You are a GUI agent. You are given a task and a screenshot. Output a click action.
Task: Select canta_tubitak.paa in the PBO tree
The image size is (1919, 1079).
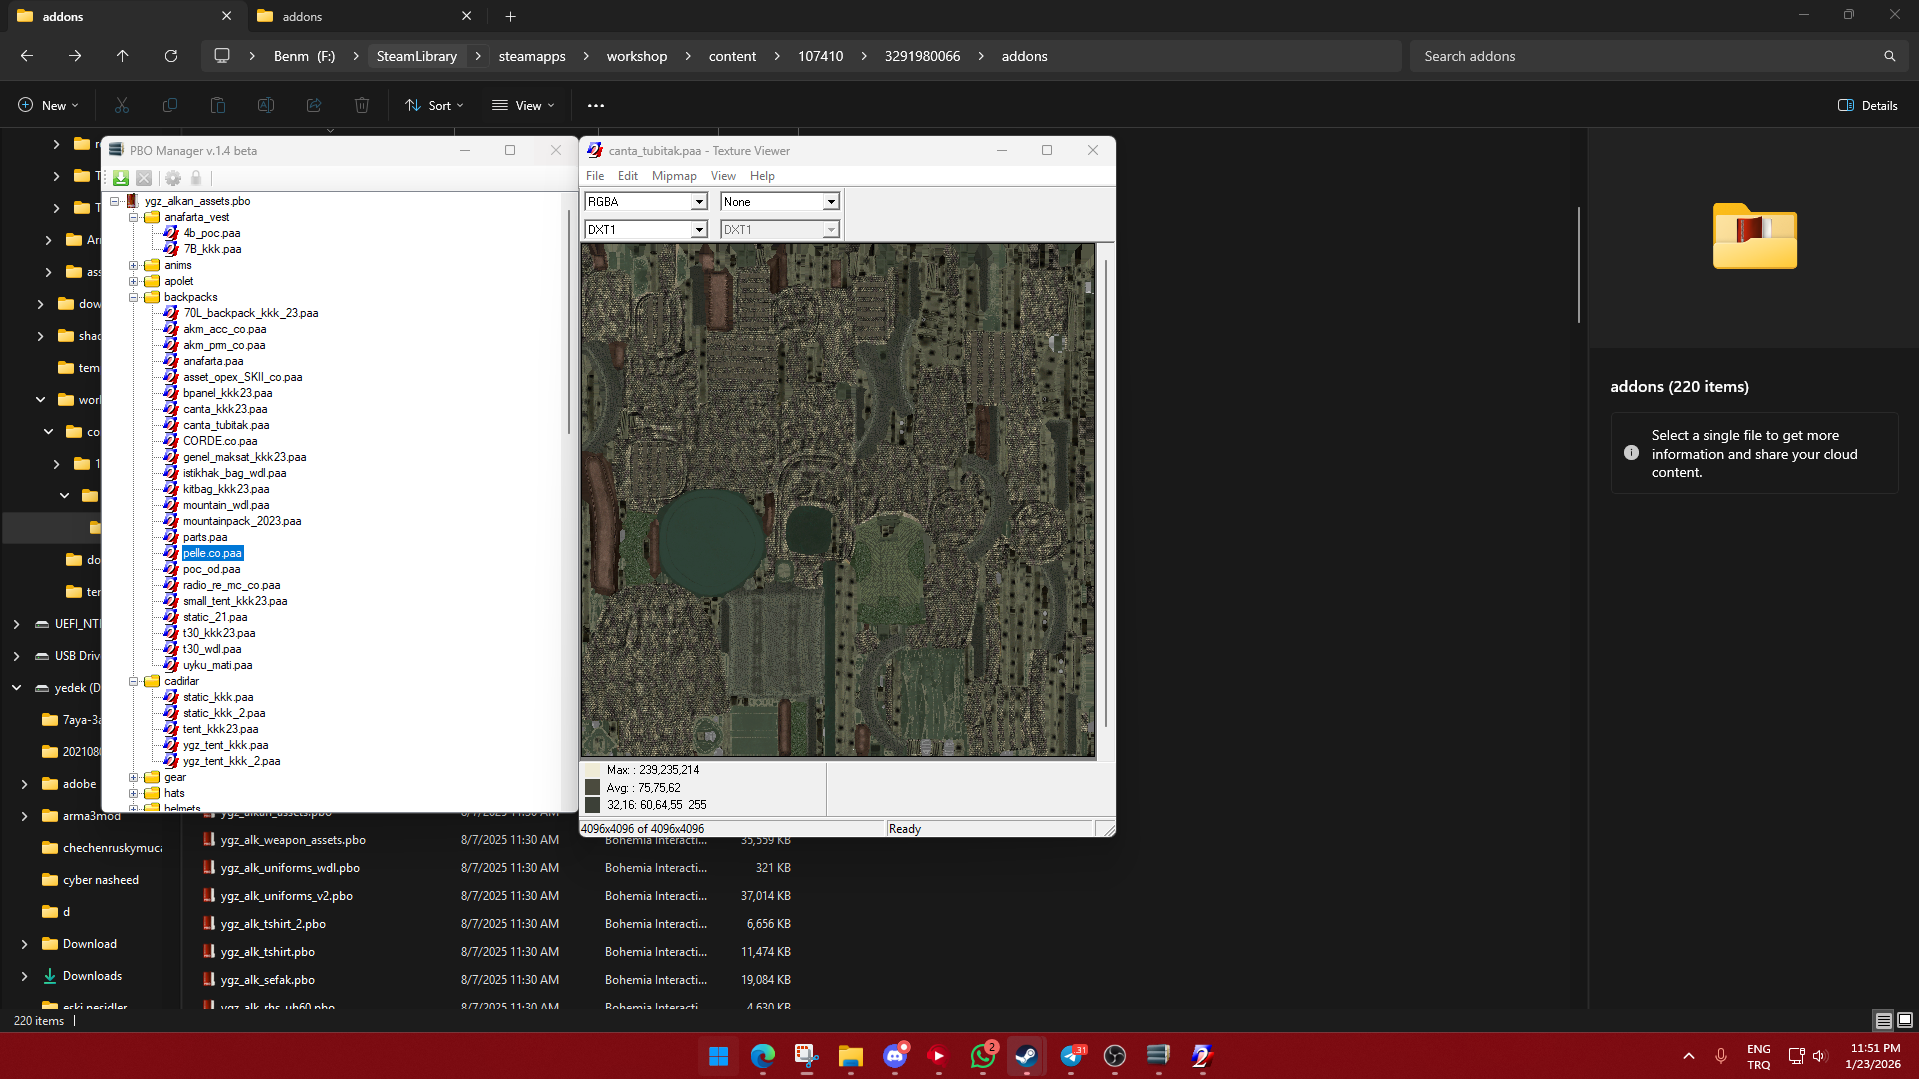coord(226,425)
